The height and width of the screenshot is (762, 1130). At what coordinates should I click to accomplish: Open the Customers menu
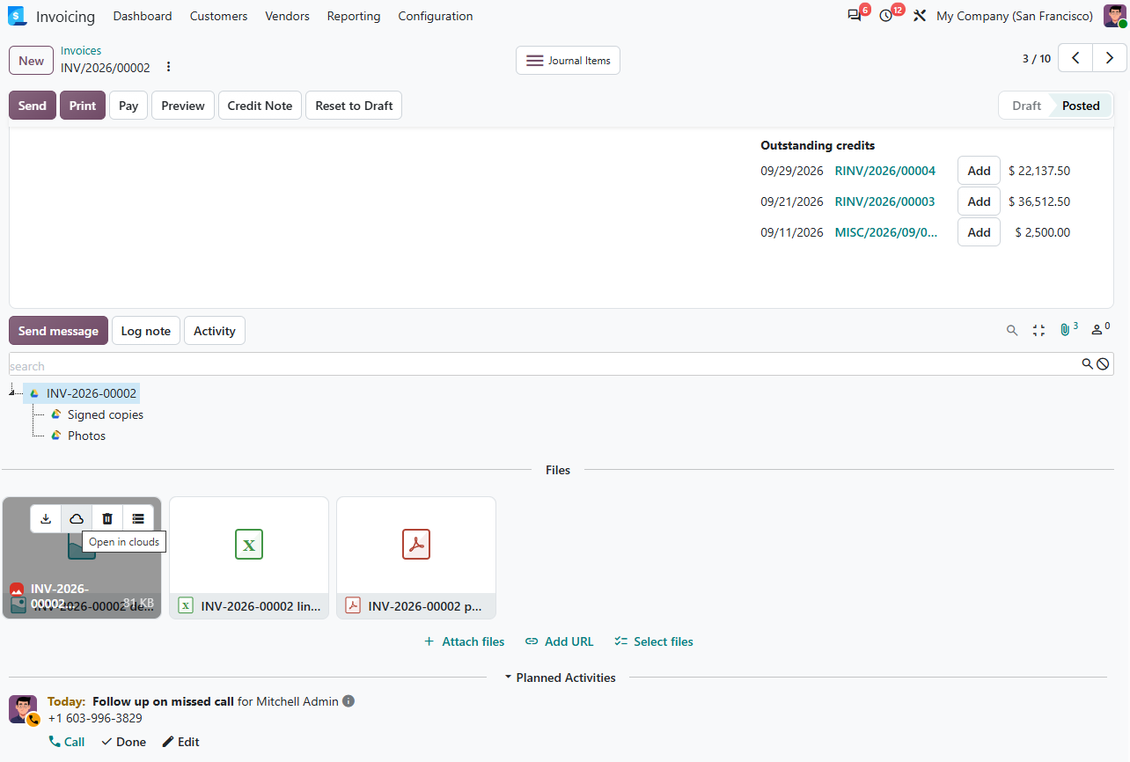(218, 16)
